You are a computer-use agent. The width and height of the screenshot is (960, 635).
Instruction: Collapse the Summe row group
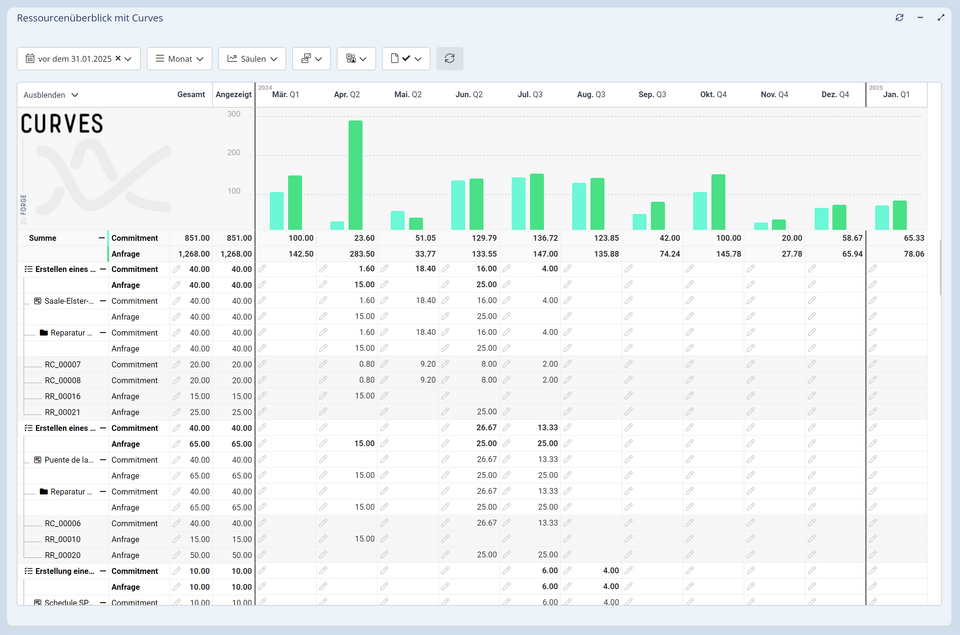(x=101, y=238)
